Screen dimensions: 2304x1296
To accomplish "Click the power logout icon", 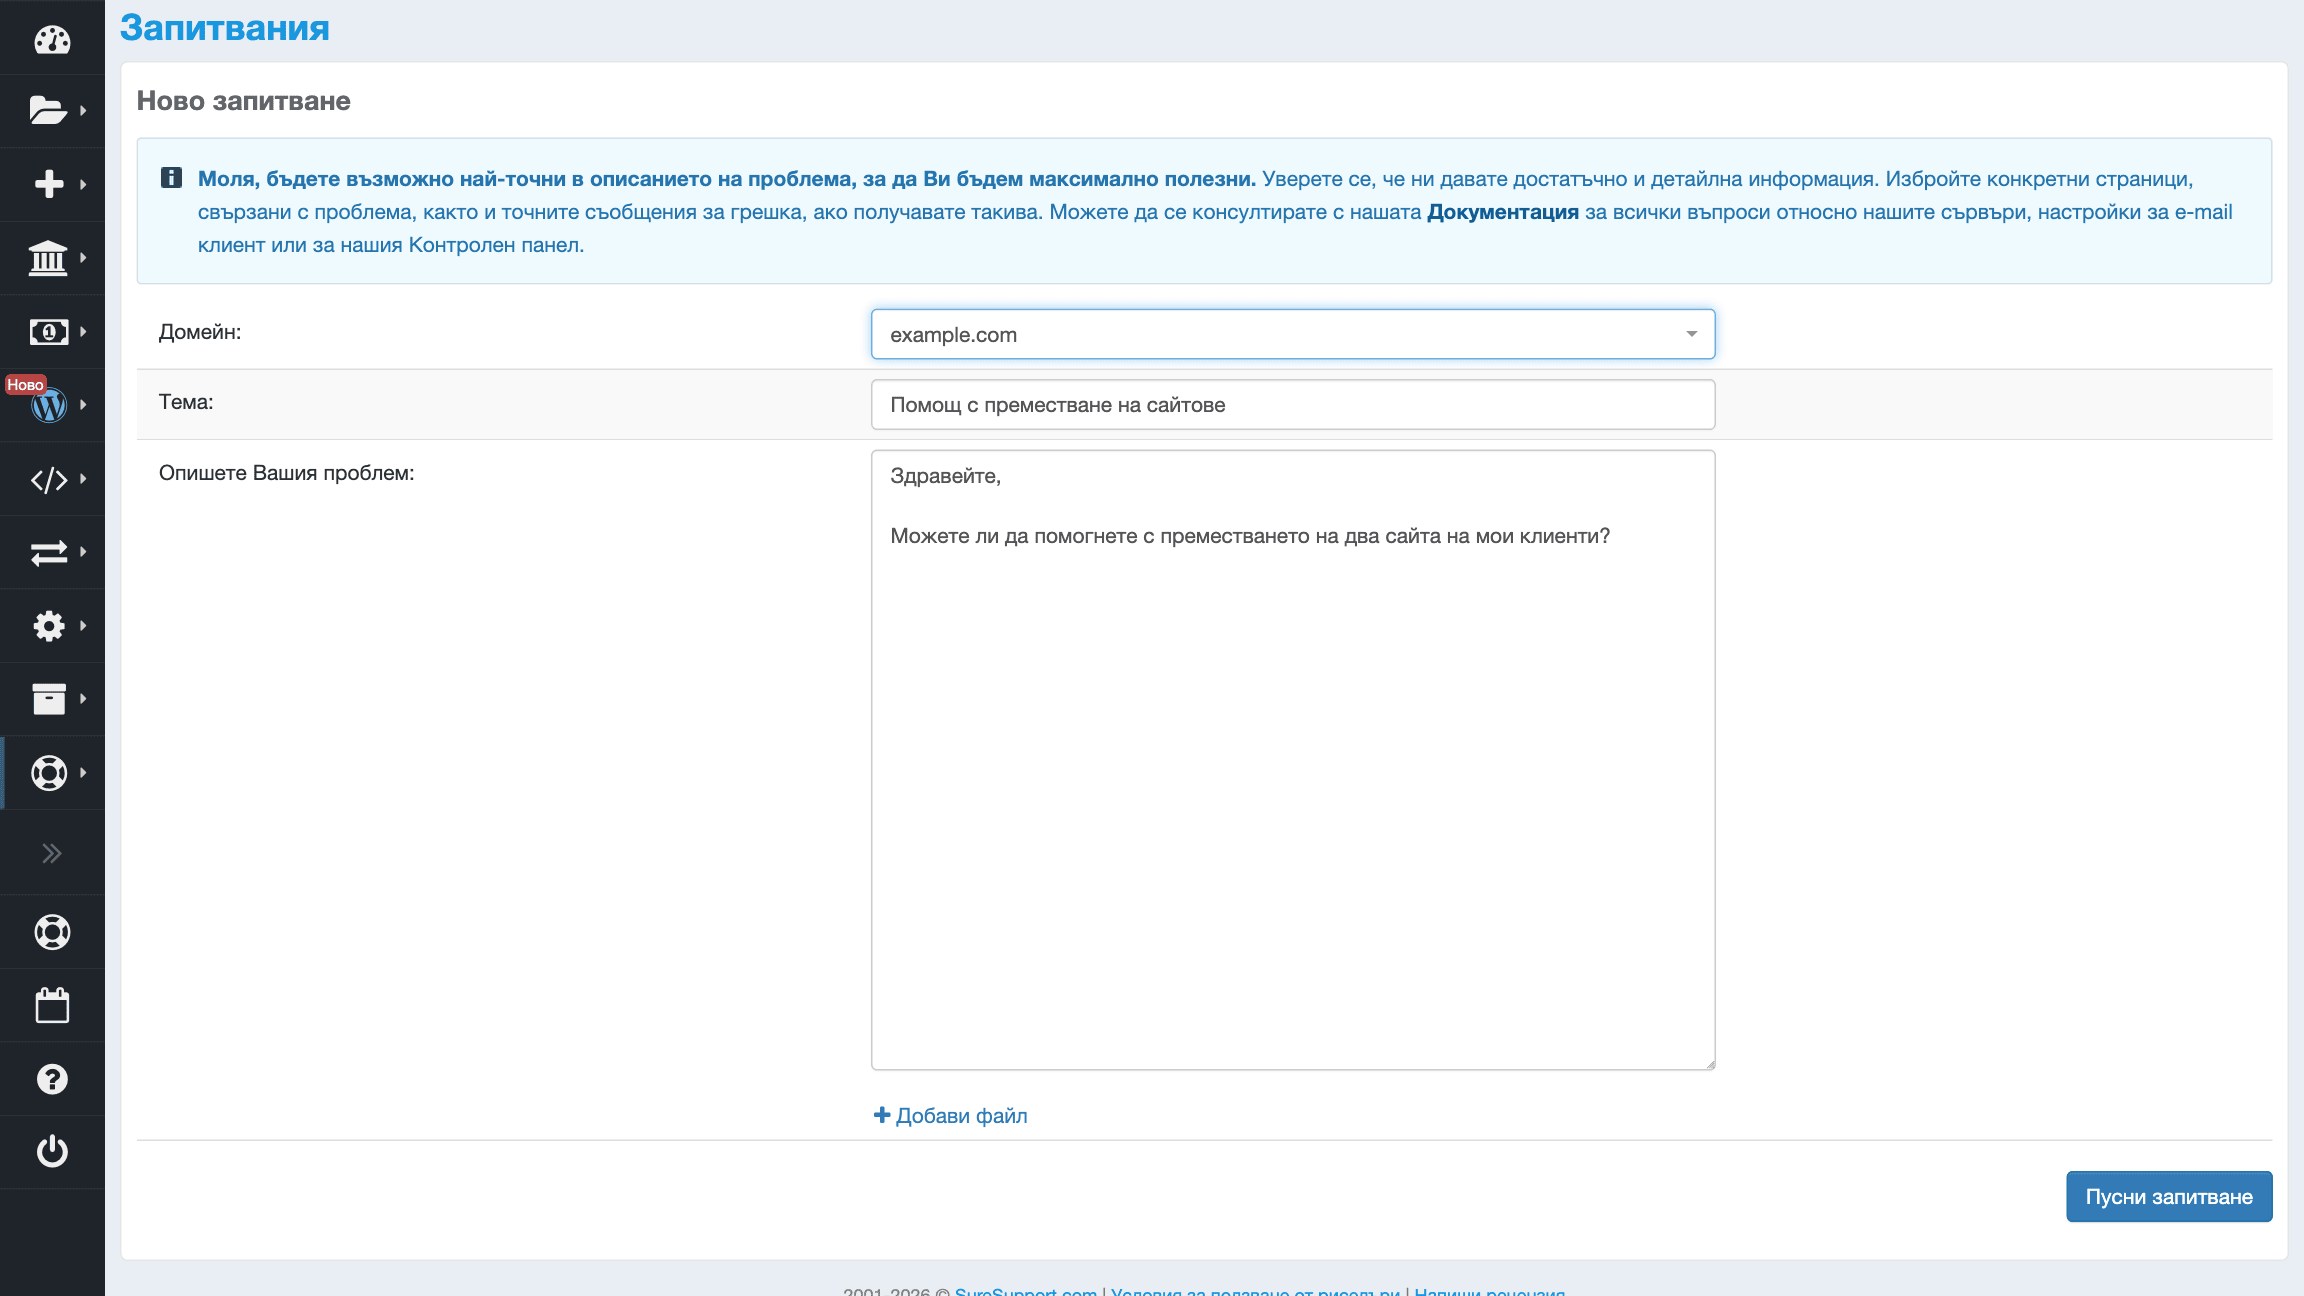I will 51,1152.
